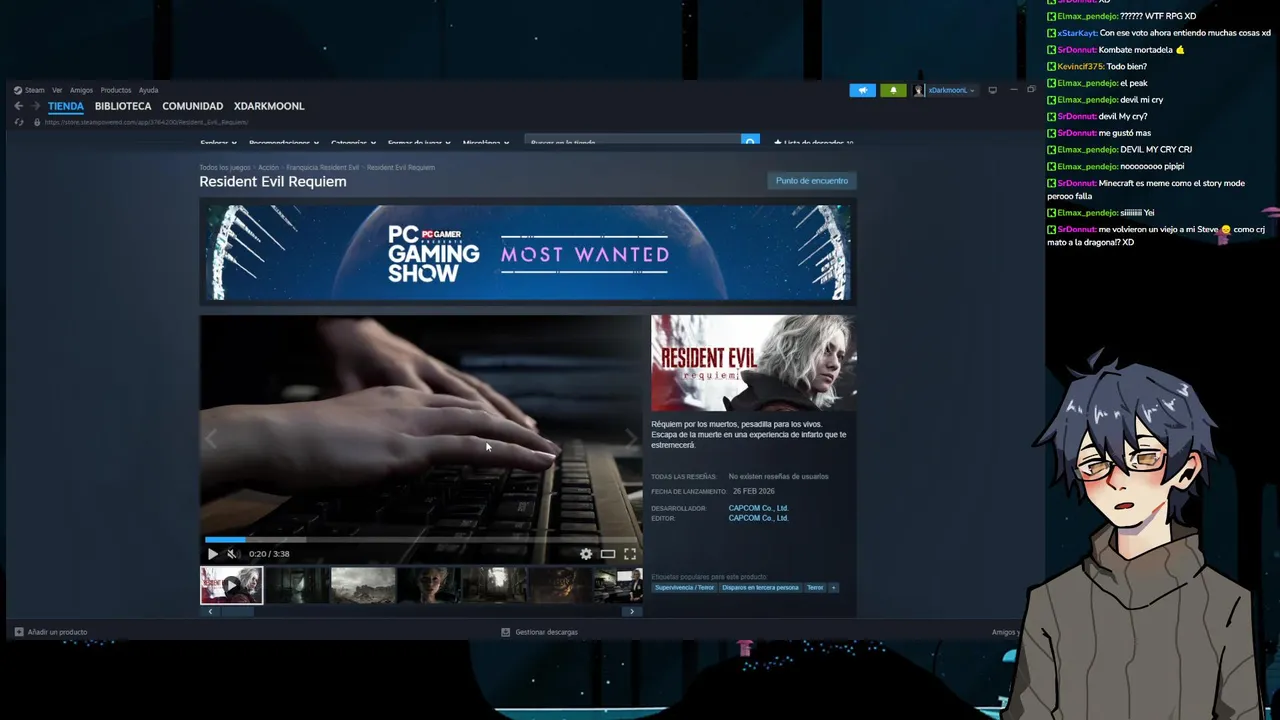This screenshot has height=720, width=1280.
Task: Toggle theater mode in video player
Action: pyautogui.click(x=608, y=554)
